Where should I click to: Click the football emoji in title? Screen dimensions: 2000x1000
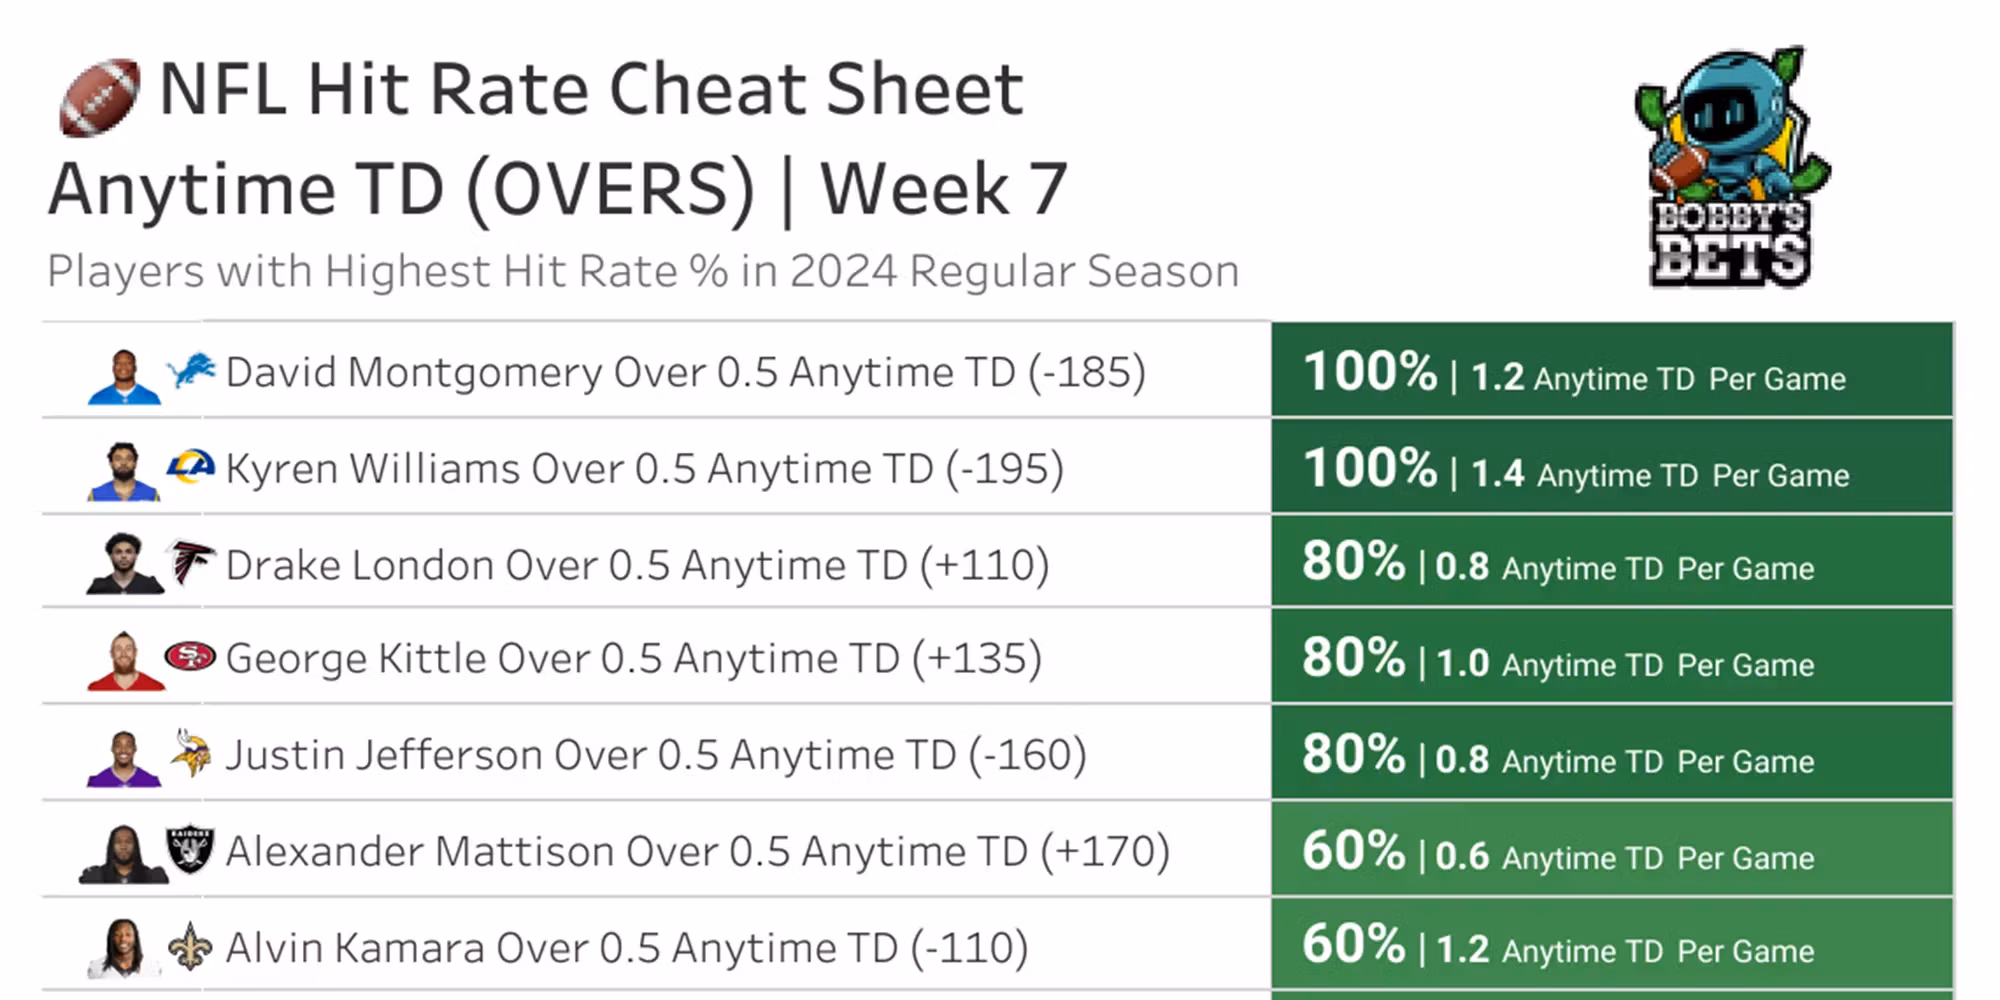[x=99, y=97]
